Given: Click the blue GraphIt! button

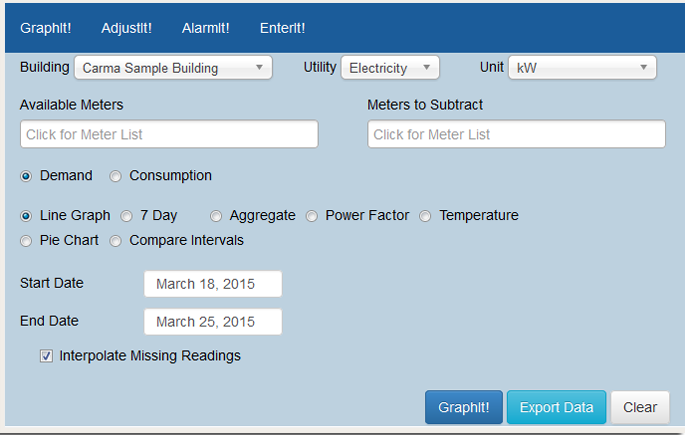Looking at the screenshot, I should point(464,407).
